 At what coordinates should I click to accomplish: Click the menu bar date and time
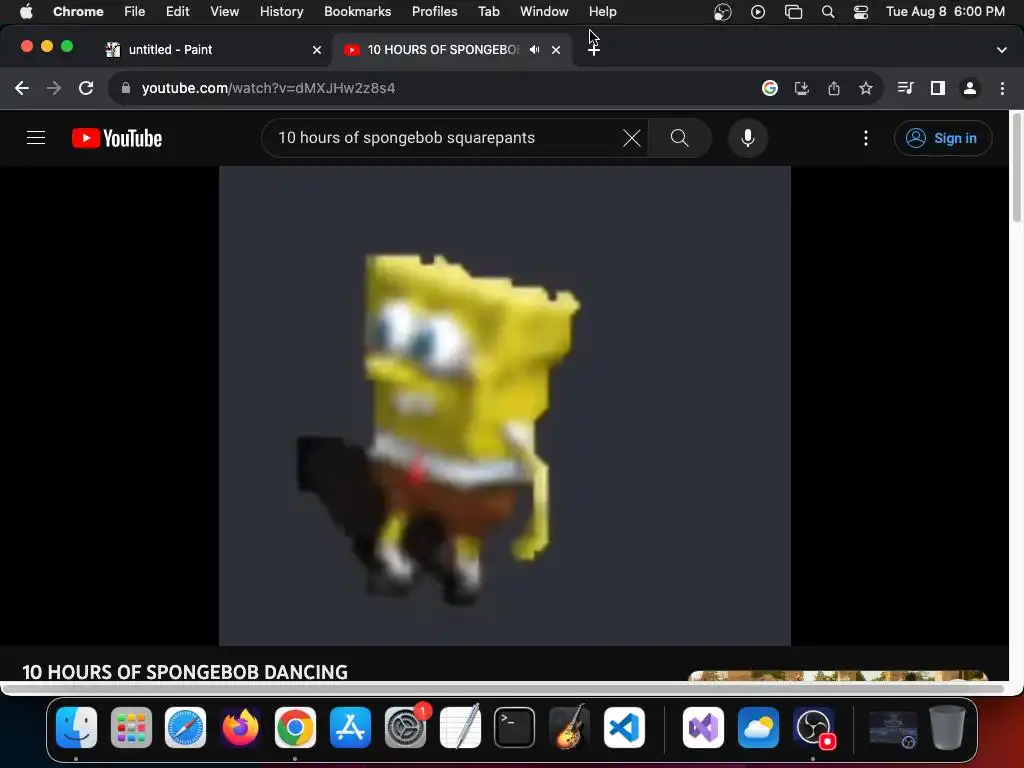coord(945,12)
